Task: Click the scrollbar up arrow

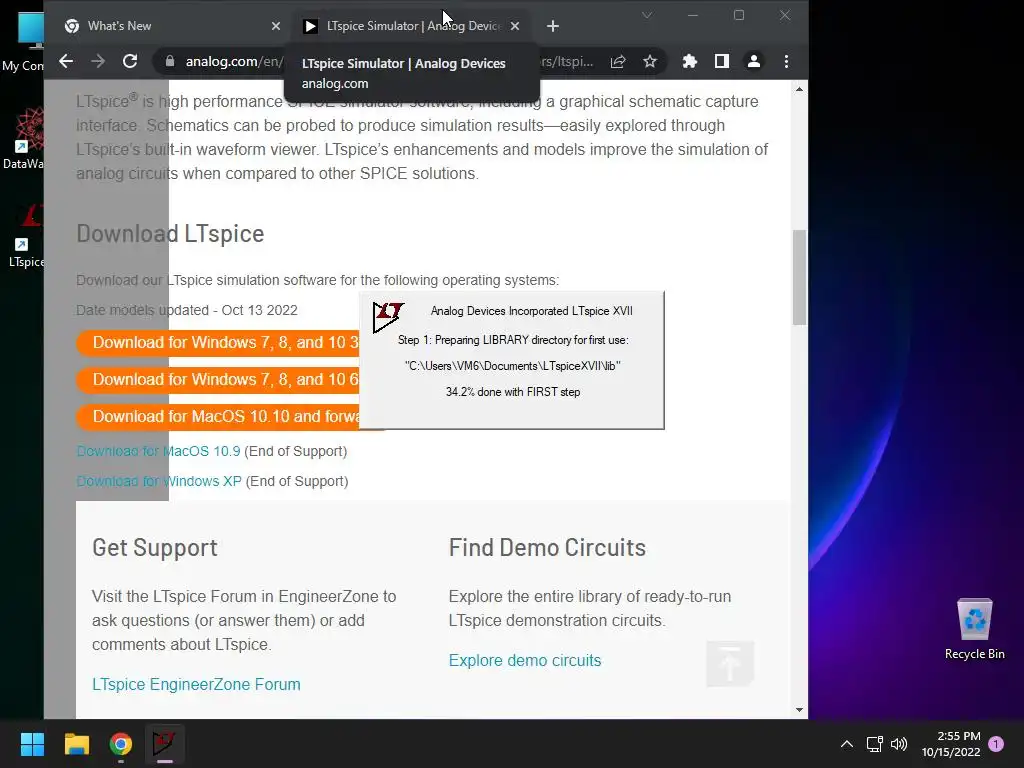Action: (799, 89)
